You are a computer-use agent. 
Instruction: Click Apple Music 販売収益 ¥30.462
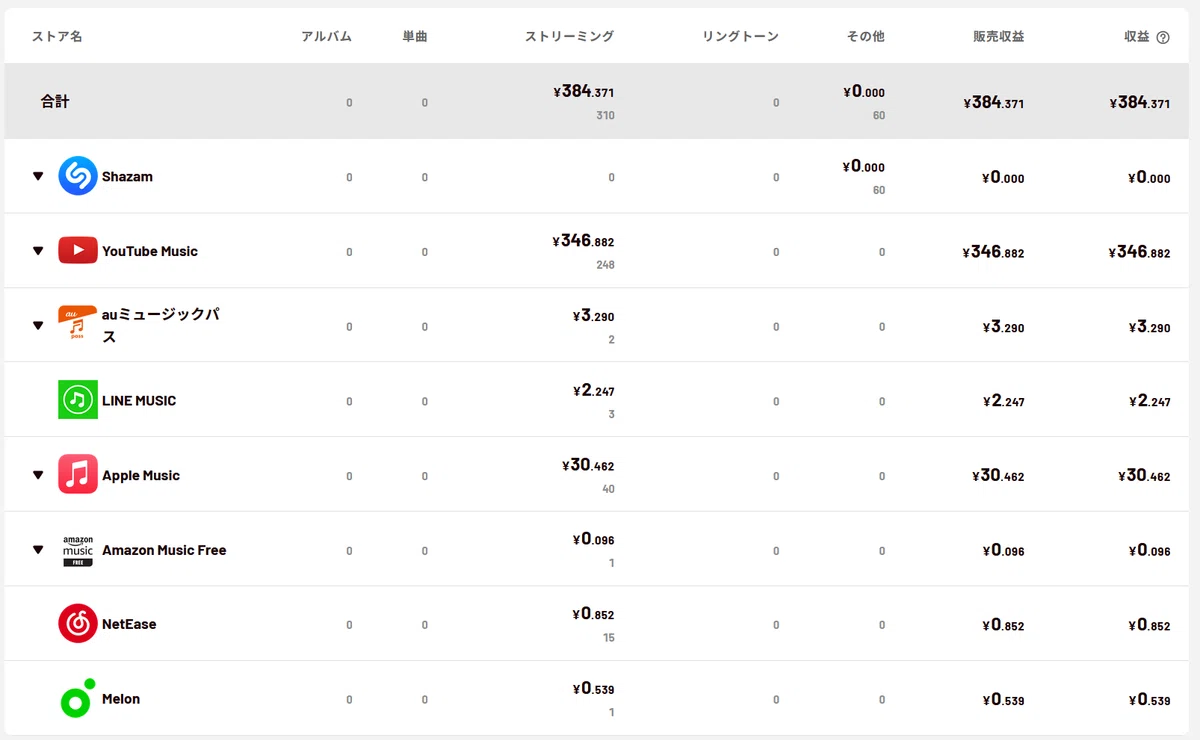click(x=999, y=476)
